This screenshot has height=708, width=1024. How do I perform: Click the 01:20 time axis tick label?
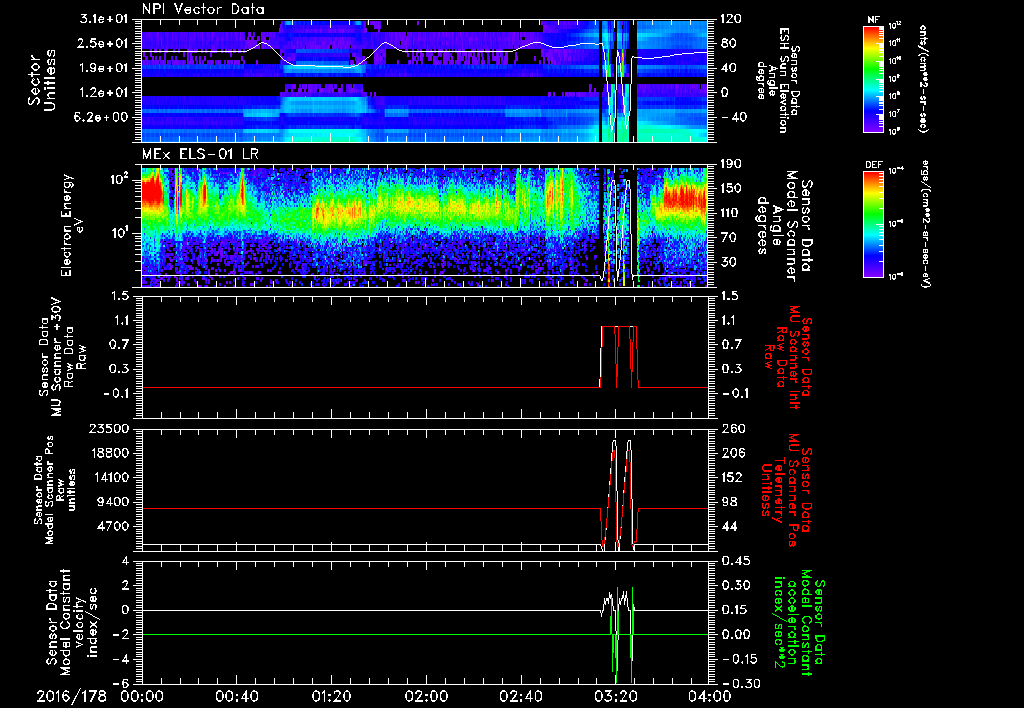pos(330,696)
